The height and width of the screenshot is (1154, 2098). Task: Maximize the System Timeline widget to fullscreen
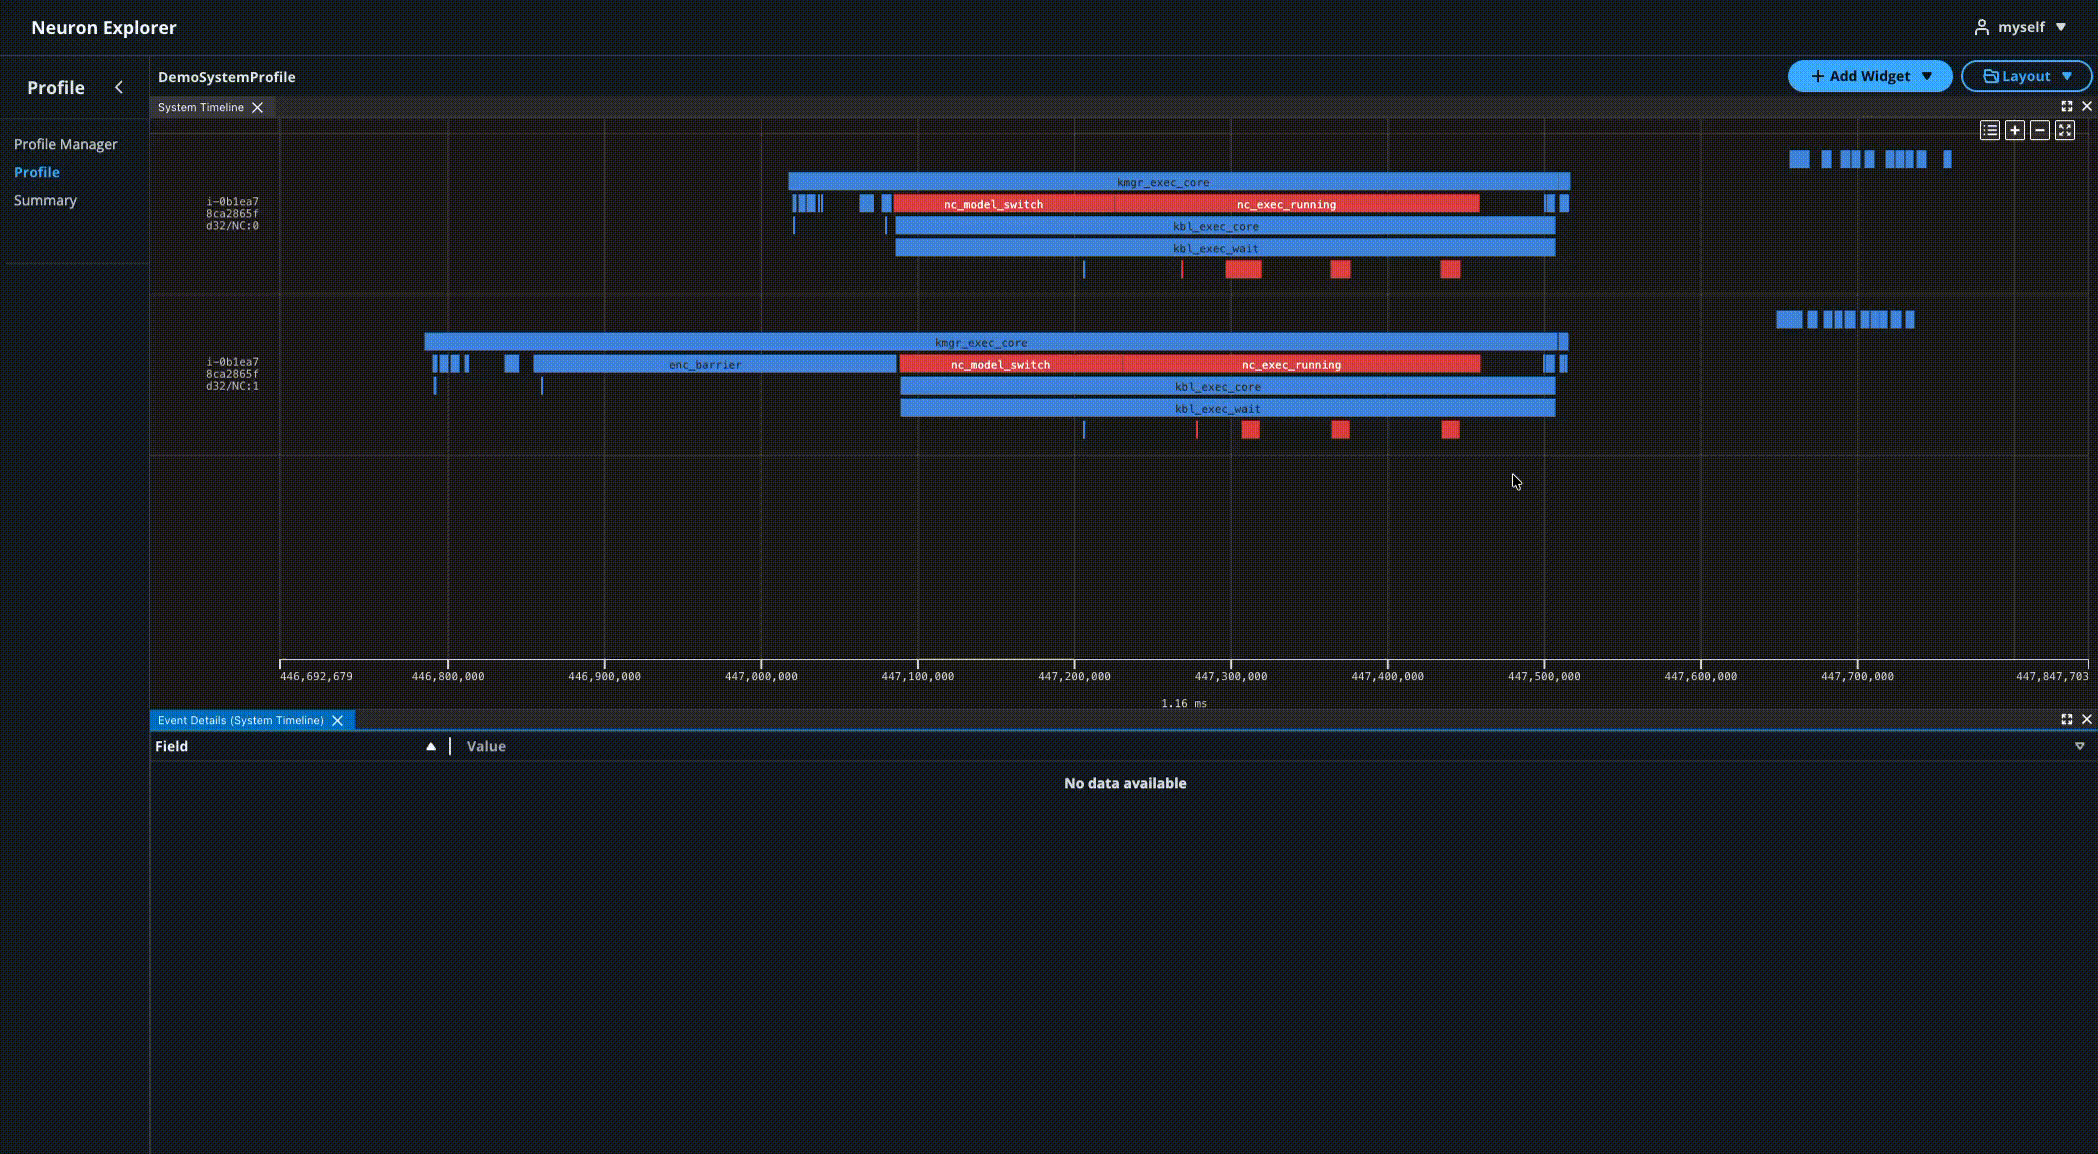pyautogui.click(x=2066, y=106)
